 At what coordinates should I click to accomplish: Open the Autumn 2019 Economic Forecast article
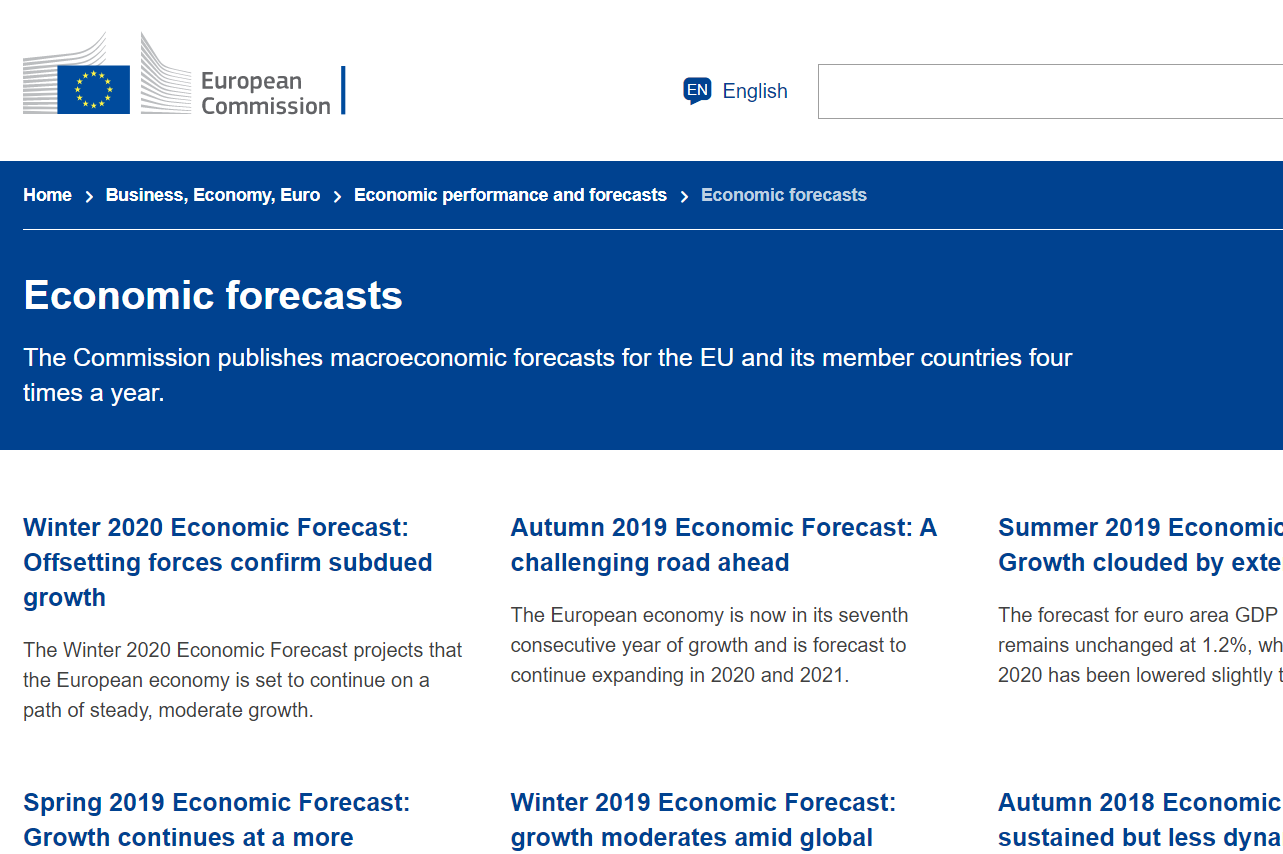(x=724, y=545)
